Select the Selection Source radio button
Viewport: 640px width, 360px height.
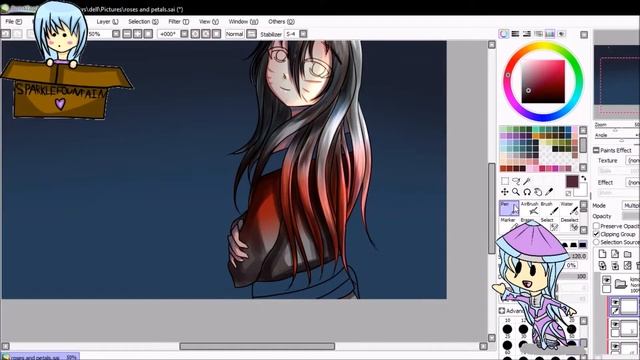point(596,242)
